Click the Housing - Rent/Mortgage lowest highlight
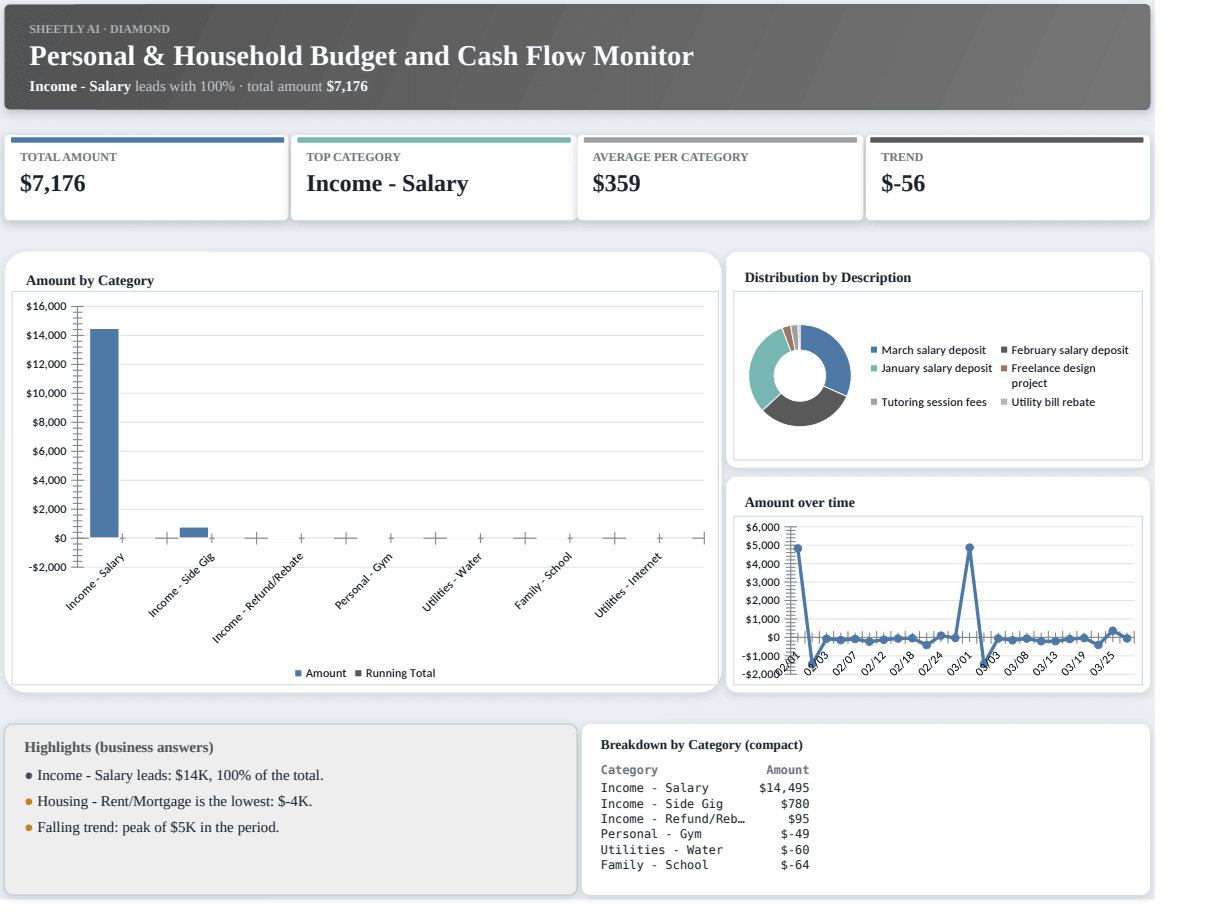Screen dimensions: 1227x922 coord(169,801)
